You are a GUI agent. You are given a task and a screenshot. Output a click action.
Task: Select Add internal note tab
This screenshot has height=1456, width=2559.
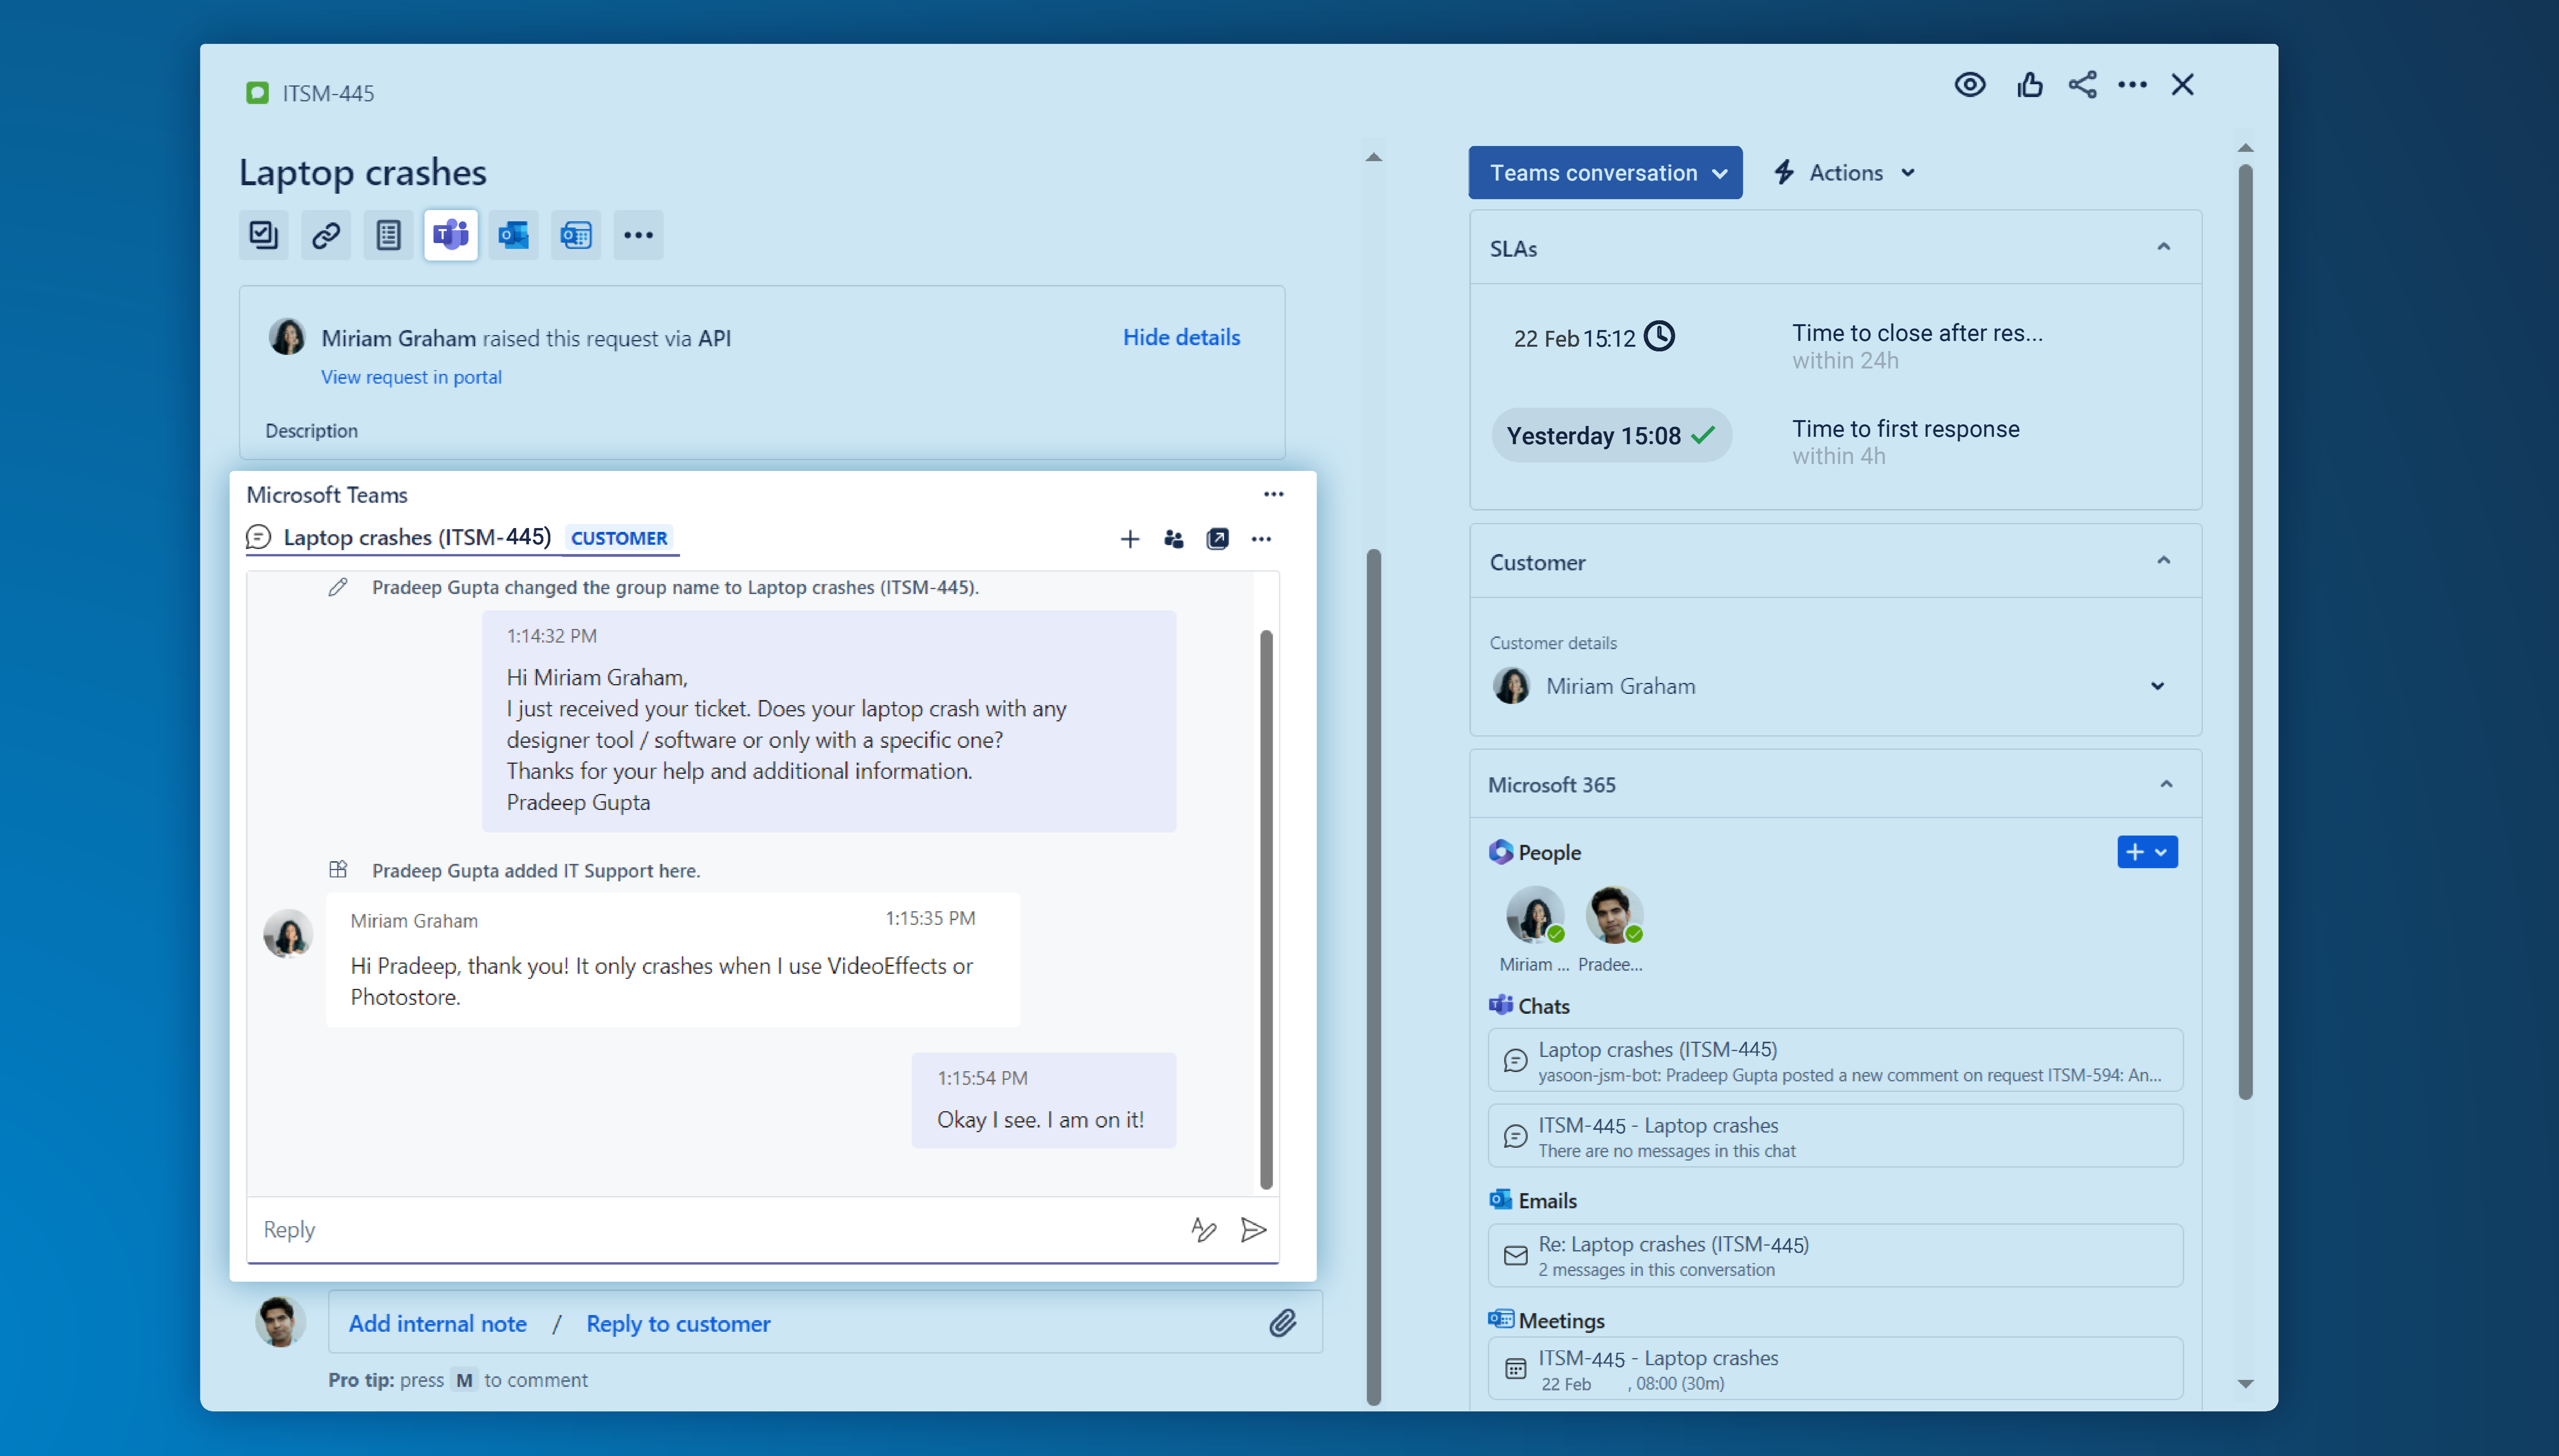(x=437, y=1323)
